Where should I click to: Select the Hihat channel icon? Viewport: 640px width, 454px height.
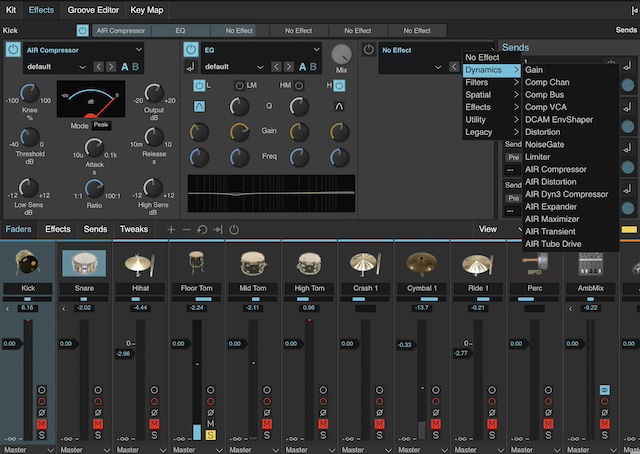point(139,263)
